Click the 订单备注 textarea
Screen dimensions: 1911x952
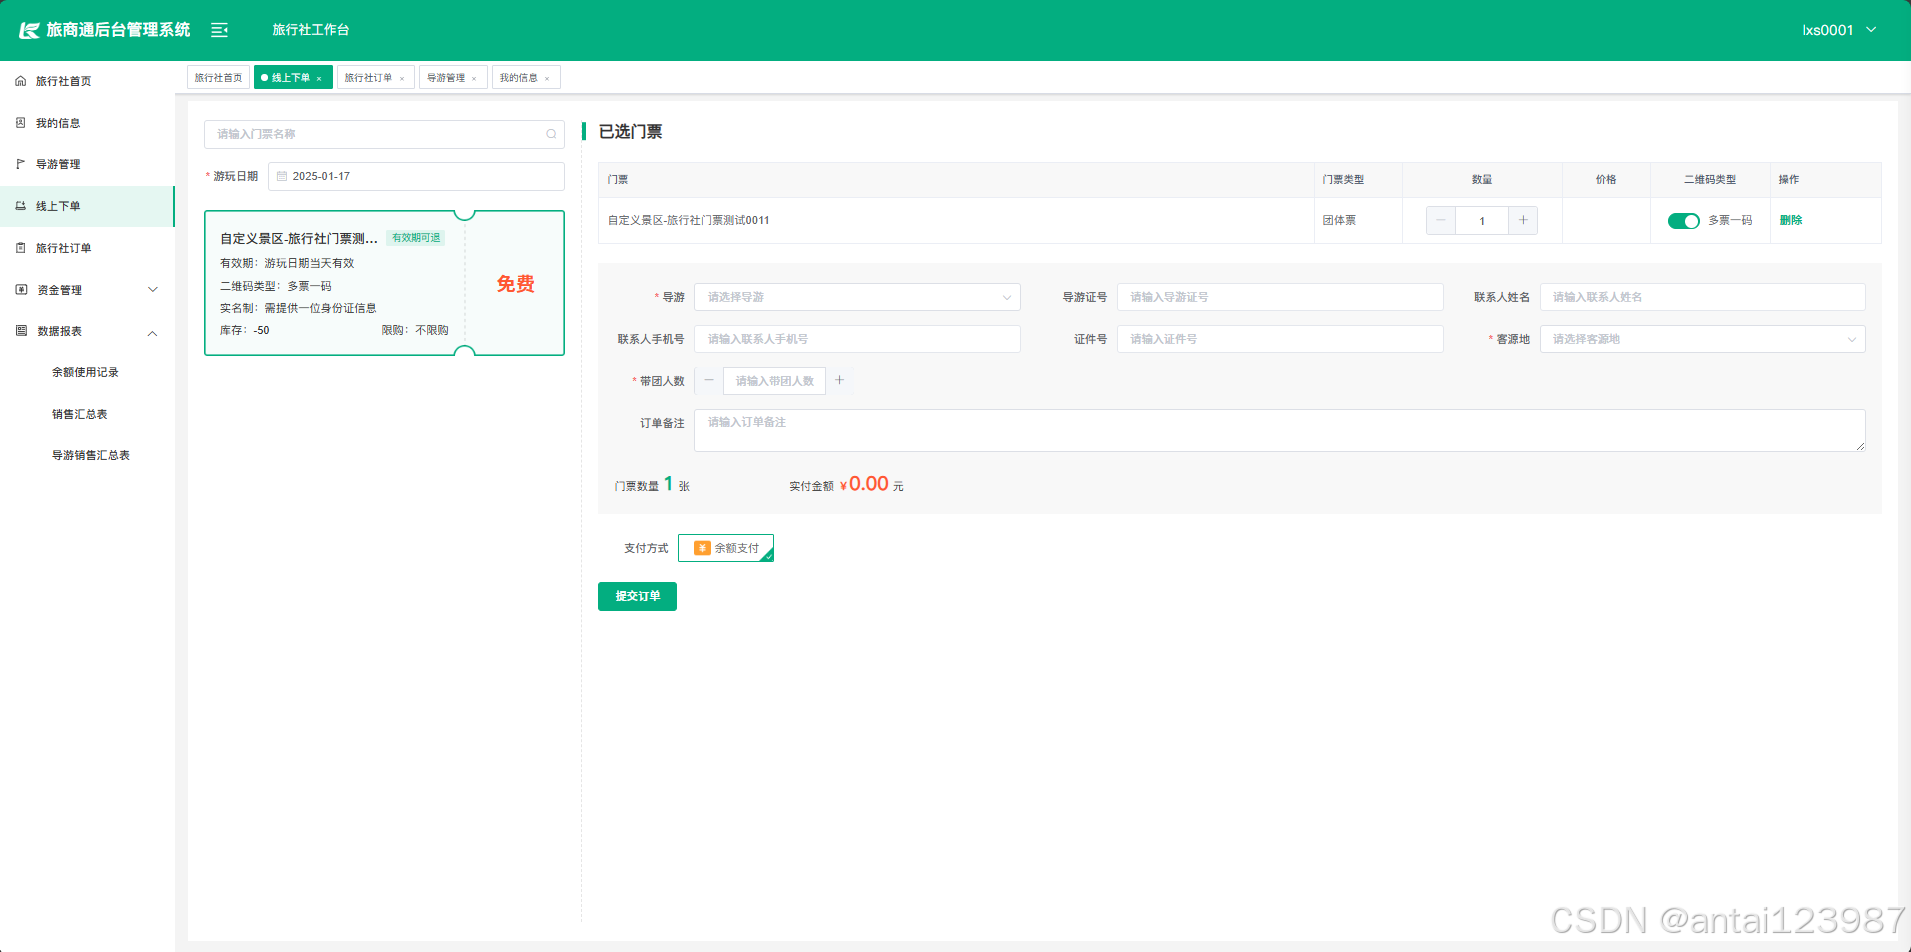click(1280, 430)
